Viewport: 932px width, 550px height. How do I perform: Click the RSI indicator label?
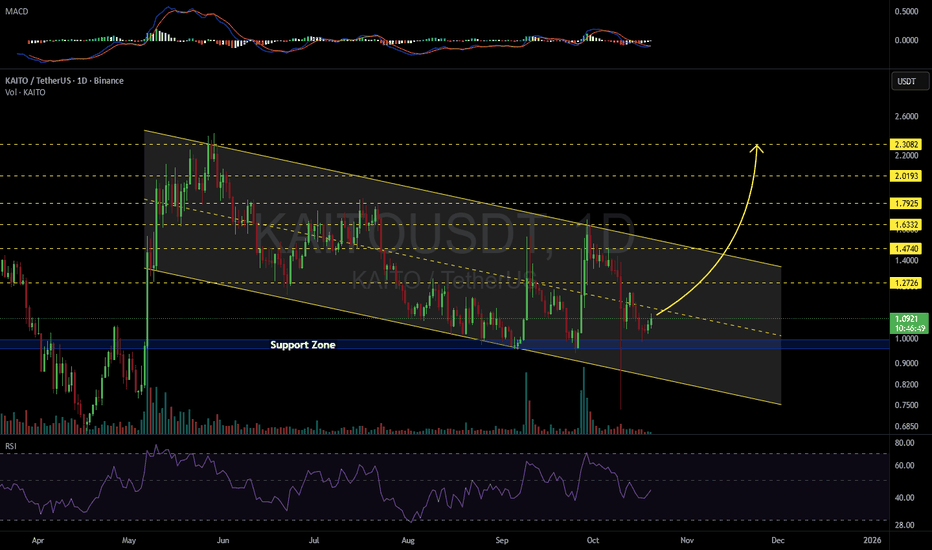click(11, 446)
